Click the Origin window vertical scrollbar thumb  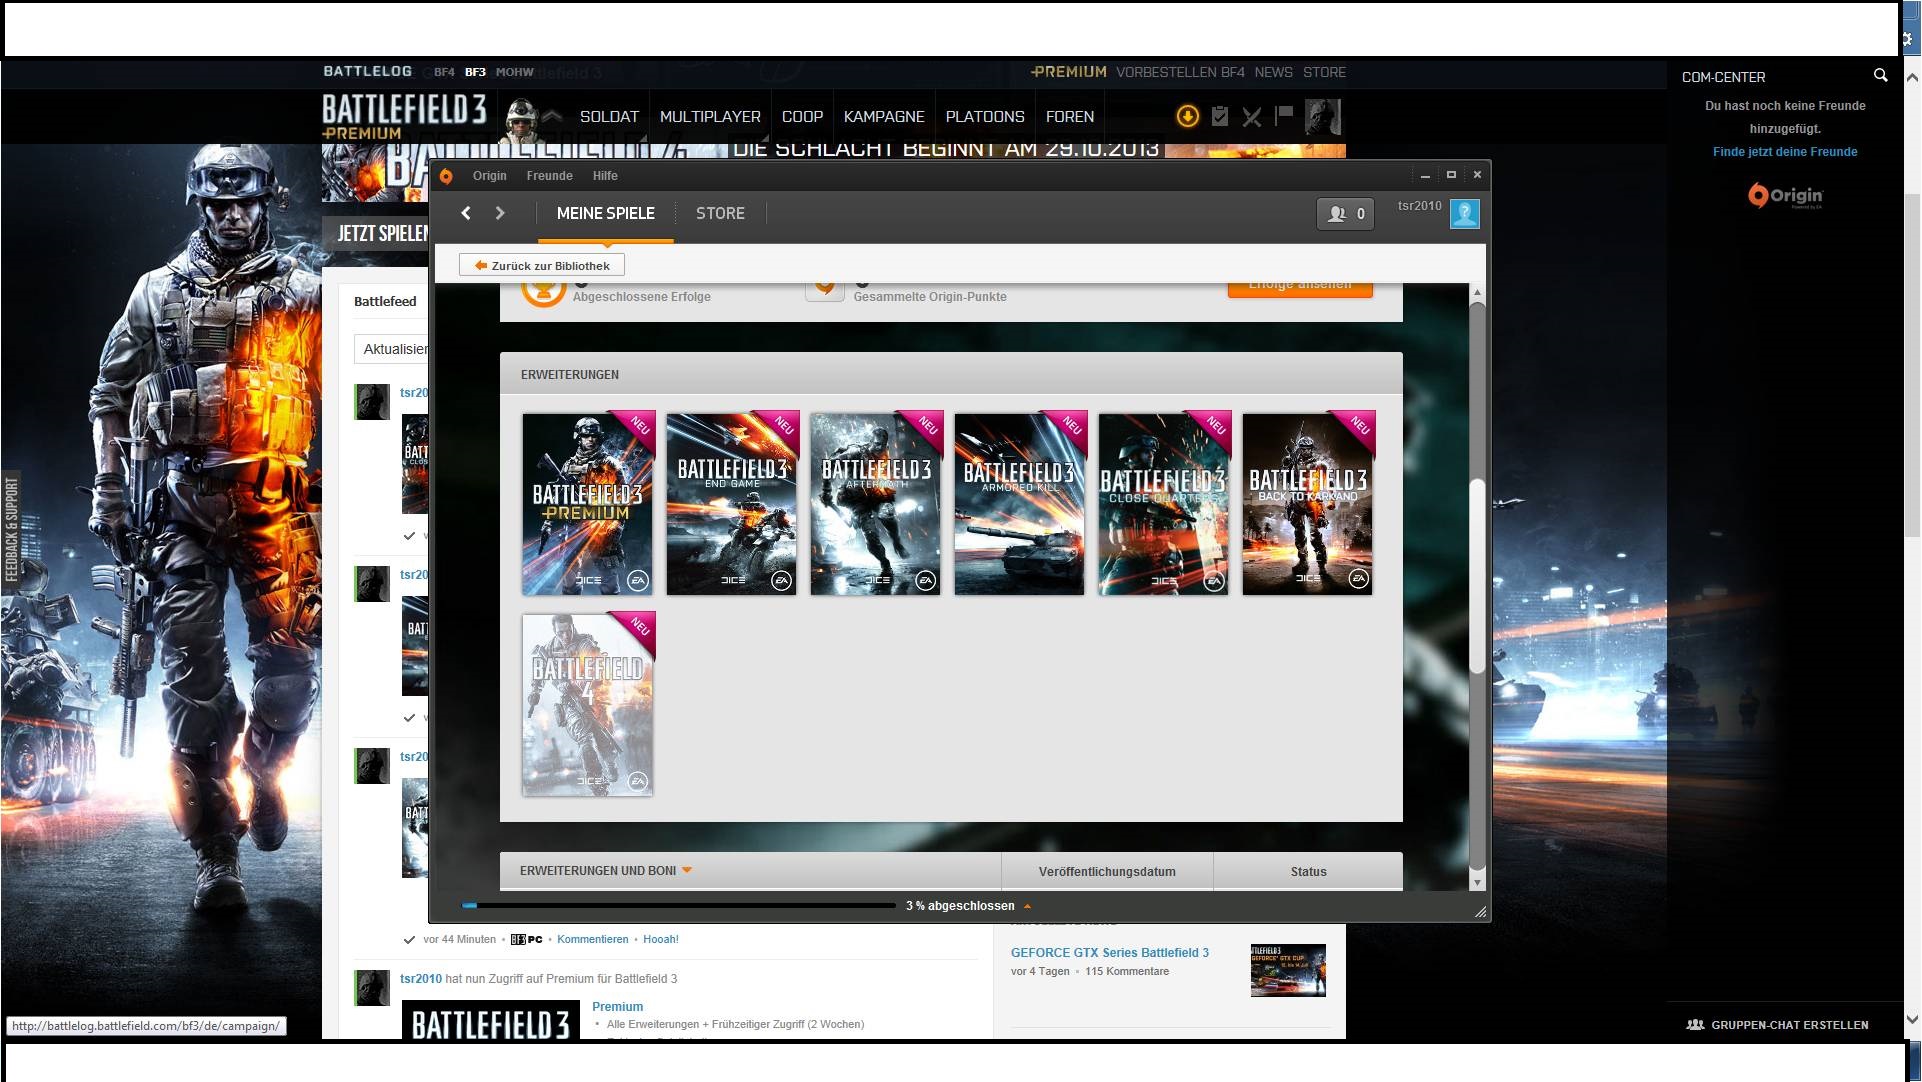click(x=1477, y=575)
